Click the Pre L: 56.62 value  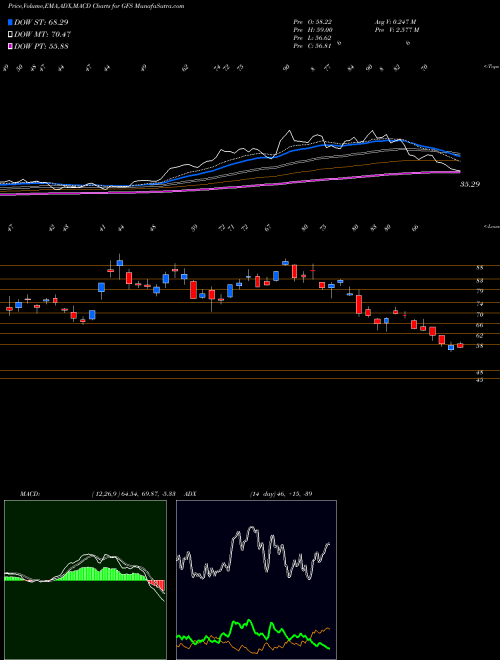point(313,38)
